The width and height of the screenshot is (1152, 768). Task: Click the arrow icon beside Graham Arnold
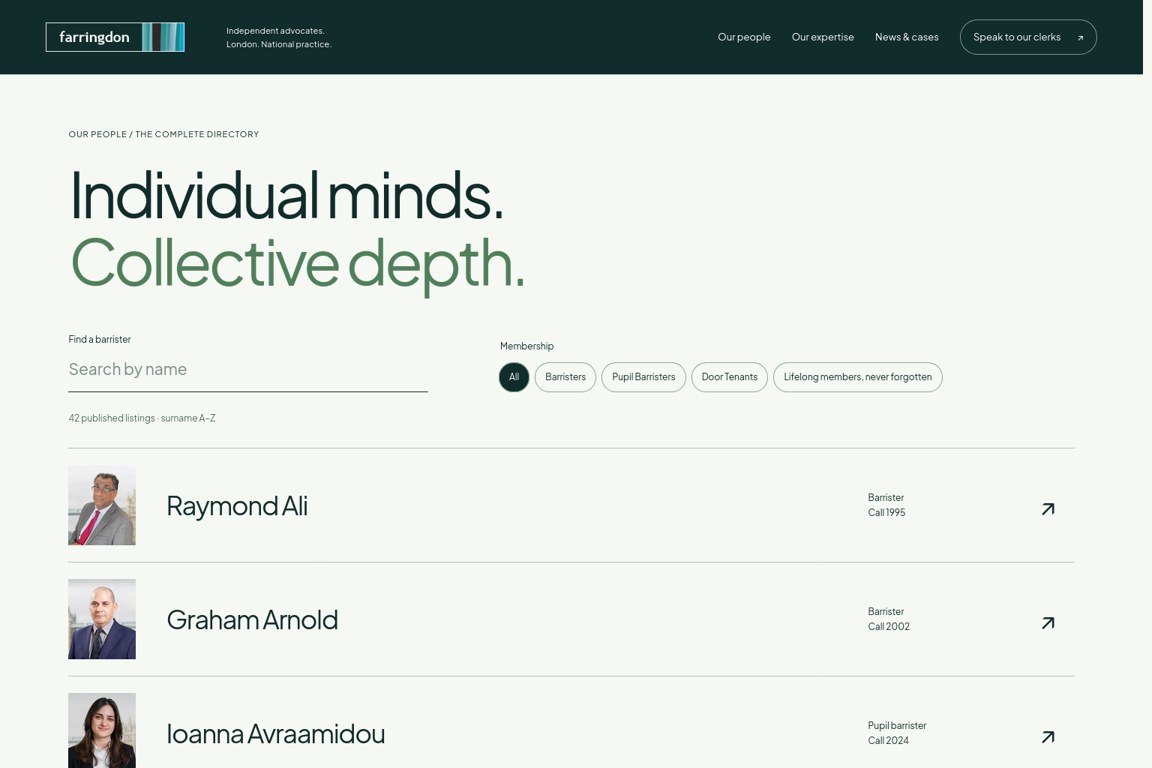point(1048,622)
